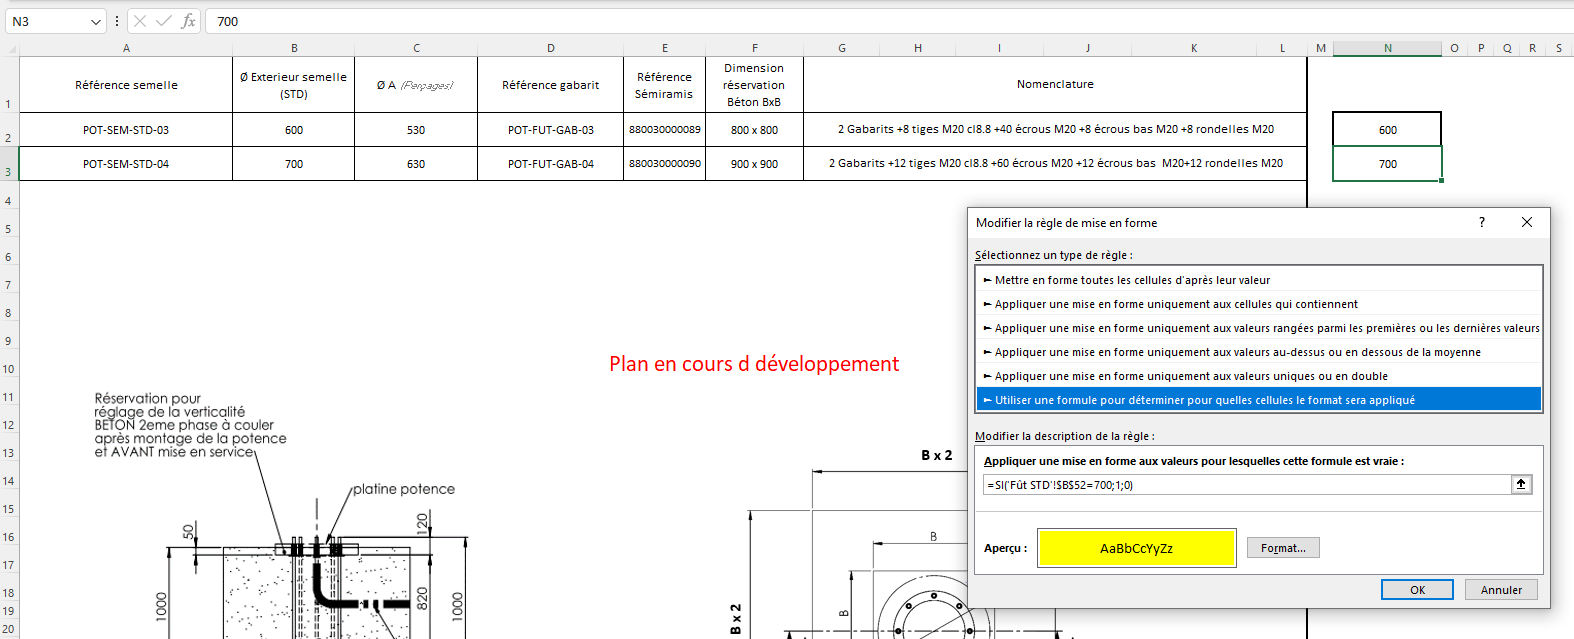
Task: Confirm the rule with OK button
Action: (1417, 590)
